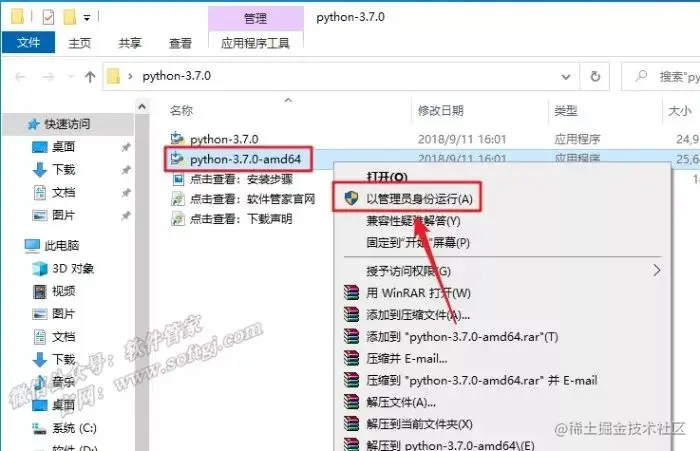This screenshot has width=700, height=451.
Task: Open the 文件 ribbon tab
Action: pyautogui.click(x=29, y=43)
